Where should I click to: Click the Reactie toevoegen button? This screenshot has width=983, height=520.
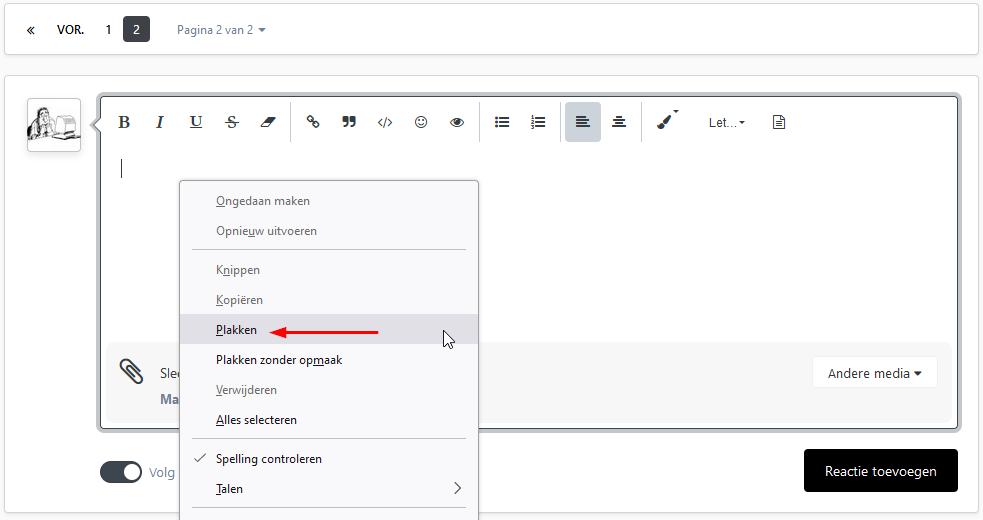point(880,471)
